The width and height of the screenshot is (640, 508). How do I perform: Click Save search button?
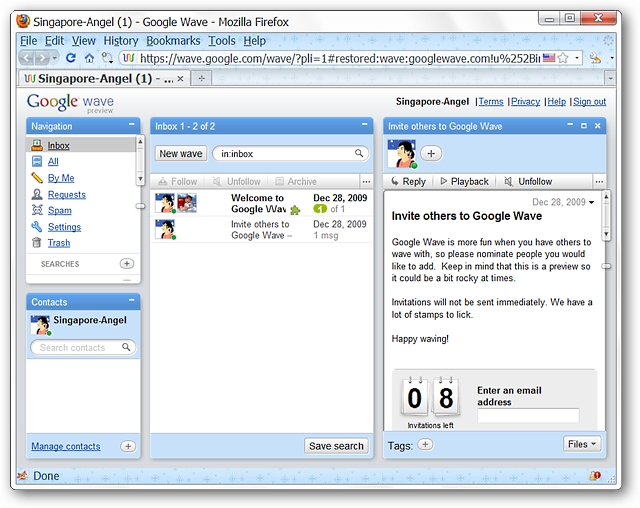click(x=336, y=446)
